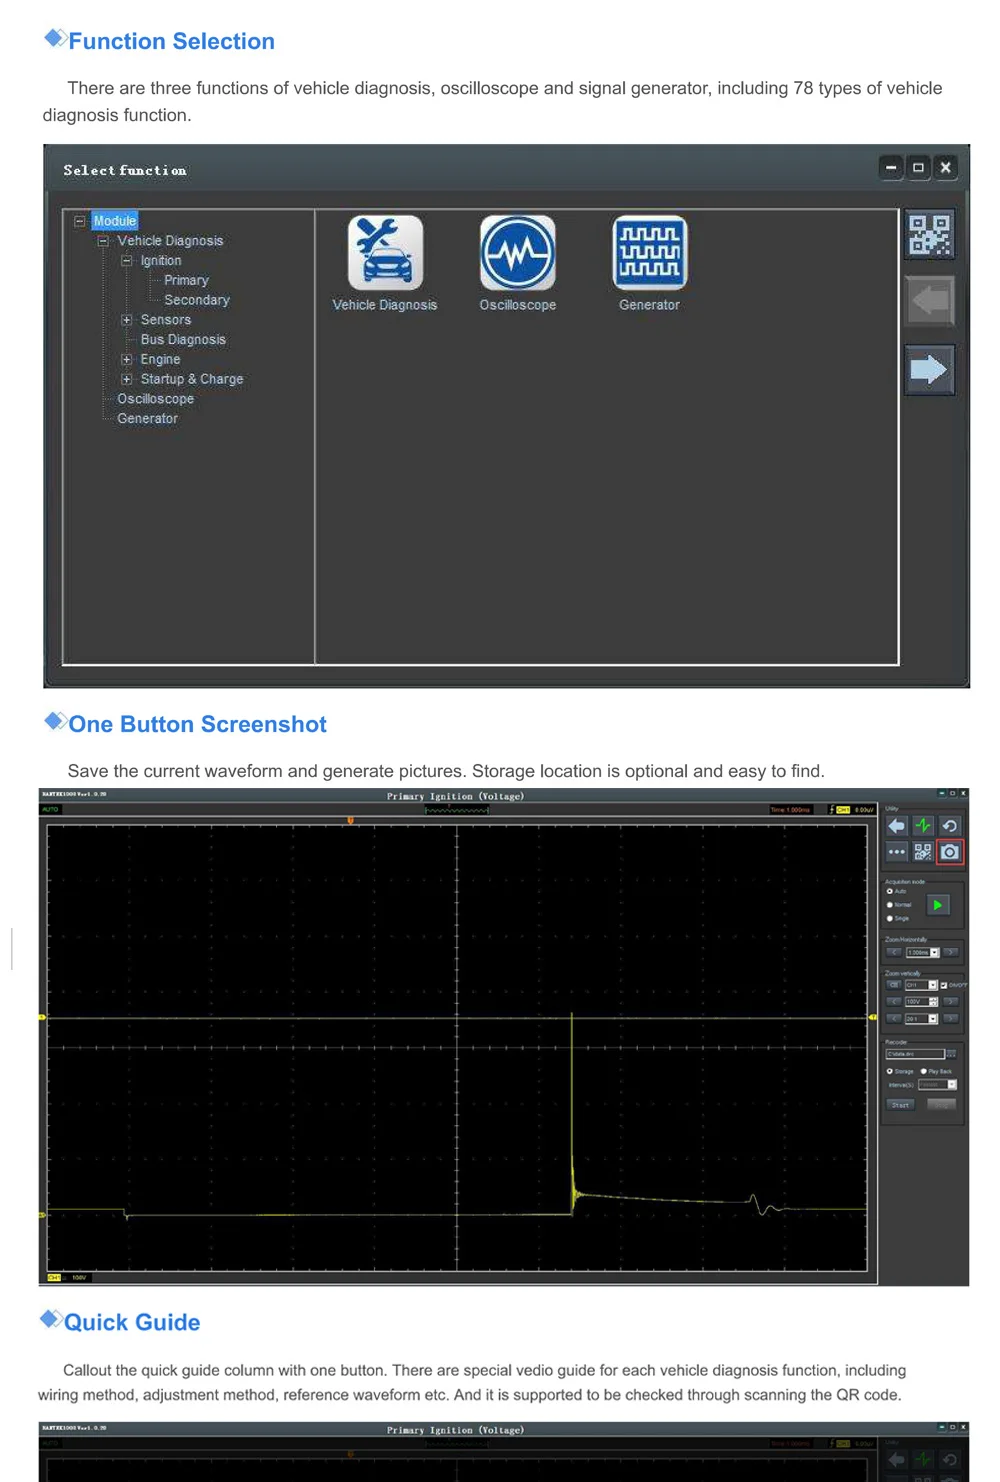Click the grayed back arrow in Select function

coord(929,300)
